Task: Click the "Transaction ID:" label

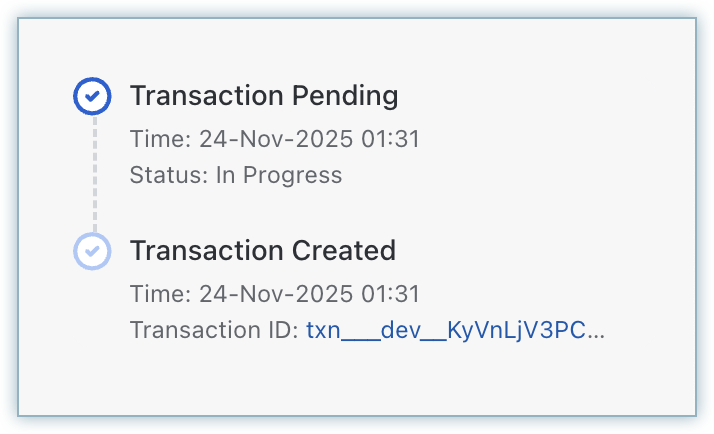Action: click(214, 330)
